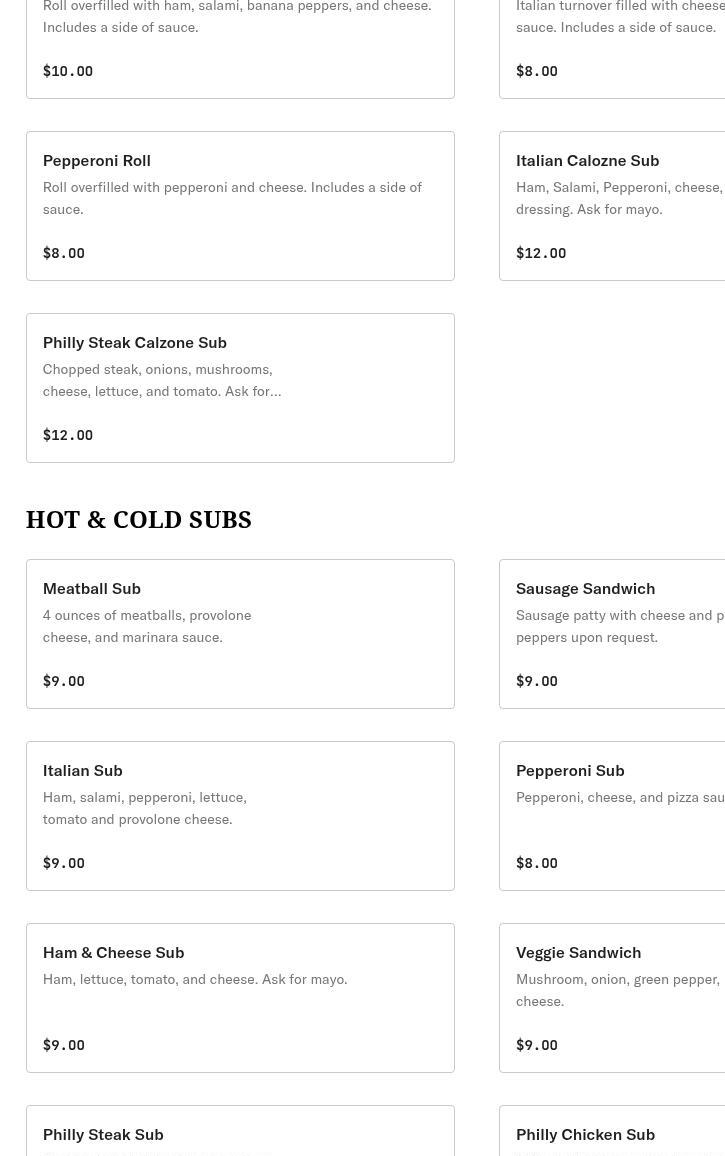Viewport: 725px width, 1156px height.
Task: Choose the Meatball Sub item
Action: 240,634
